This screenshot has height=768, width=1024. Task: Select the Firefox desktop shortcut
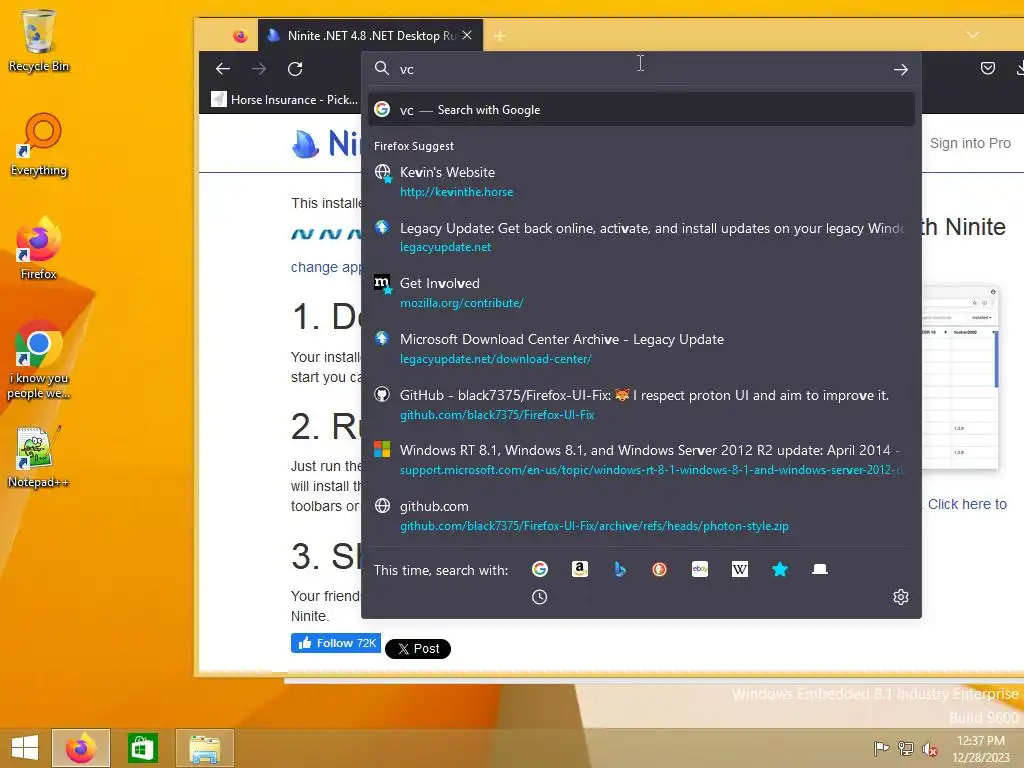coord(39,248)
